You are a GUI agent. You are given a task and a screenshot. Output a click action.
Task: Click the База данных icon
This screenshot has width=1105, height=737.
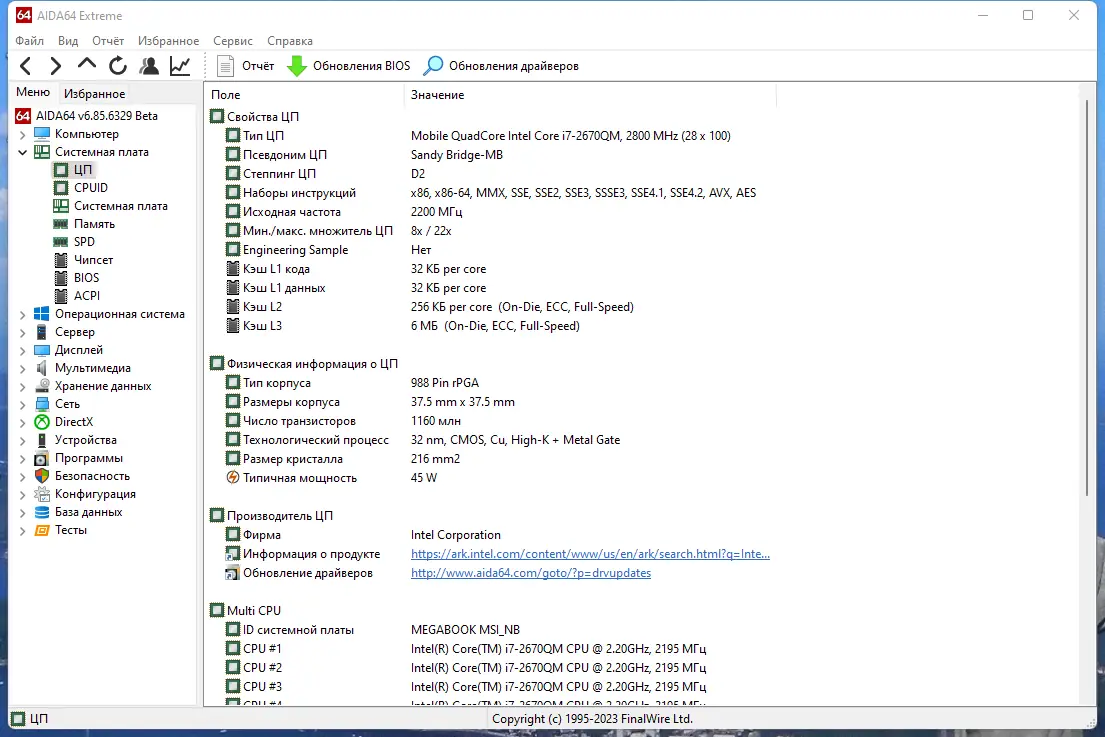[42, 512]
